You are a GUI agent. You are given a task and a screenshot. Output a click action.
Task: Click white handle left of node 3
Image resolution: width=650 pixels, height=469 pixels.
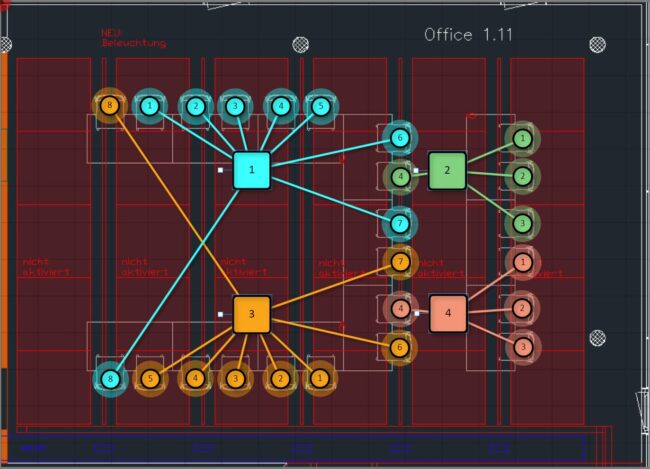221,314
